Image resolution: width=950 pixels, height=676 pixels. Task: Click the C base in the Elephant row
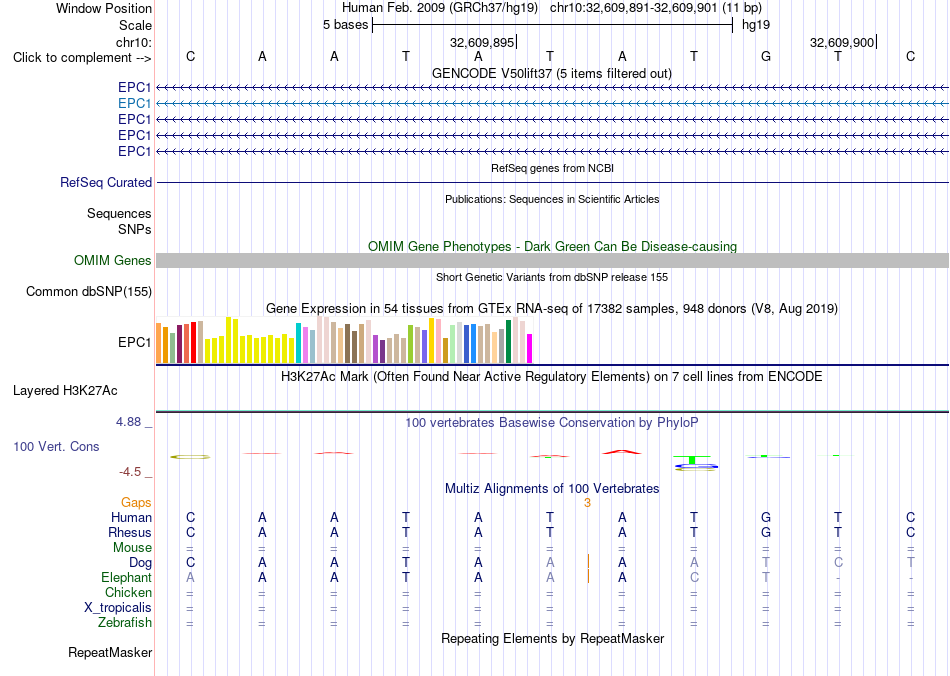(694, 577)
